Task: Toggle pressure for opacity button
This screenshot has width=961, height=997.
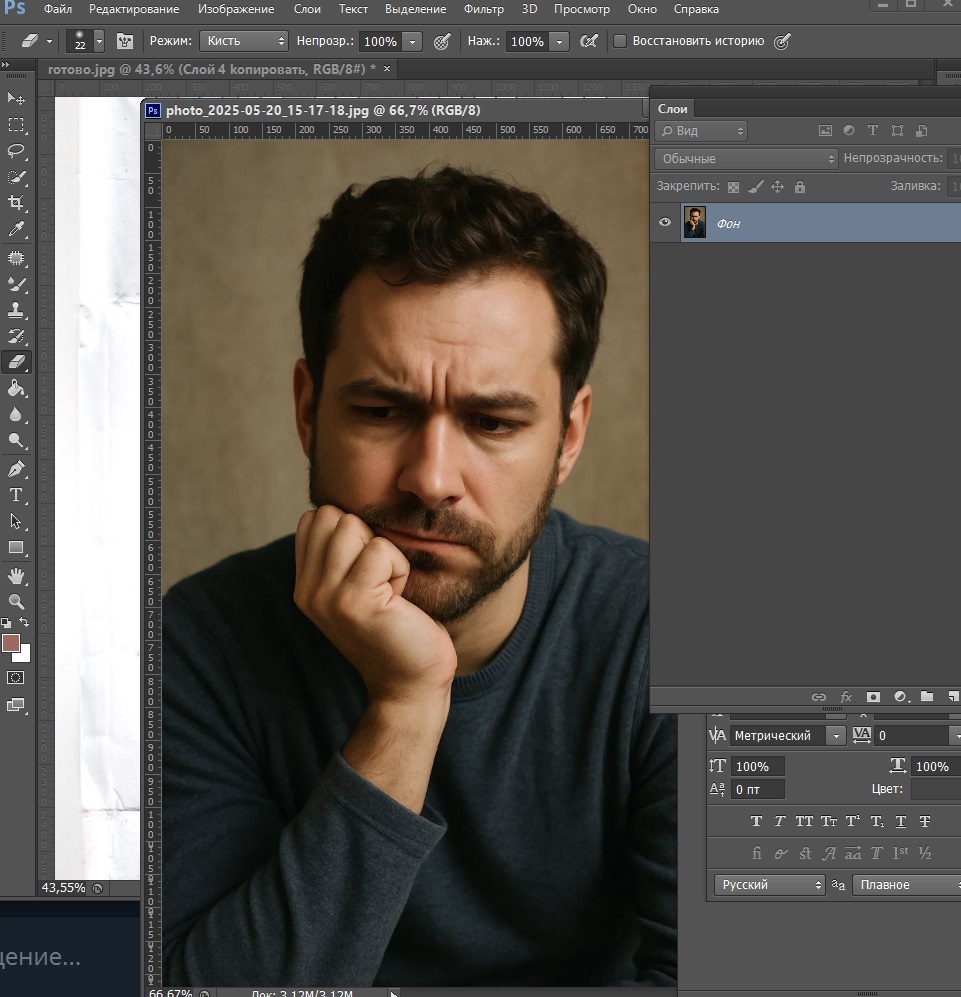Action: 442,41
